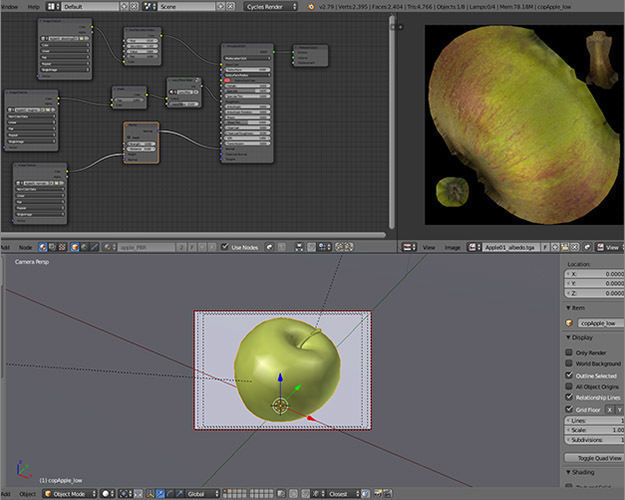
Task: Choose world shader type icon
Action: [84, 247]
